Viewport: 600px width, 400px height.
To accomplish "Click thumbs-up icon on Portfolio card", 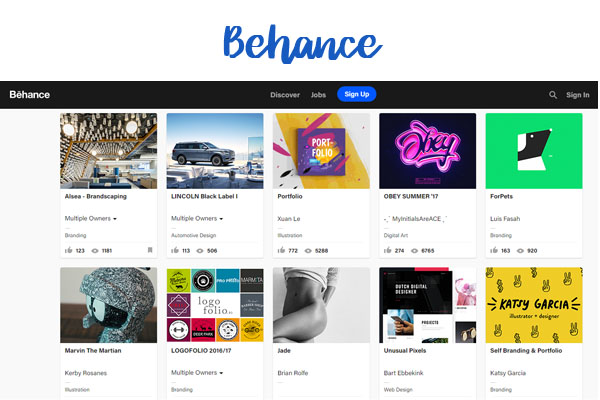I will [x=281, y=250].
